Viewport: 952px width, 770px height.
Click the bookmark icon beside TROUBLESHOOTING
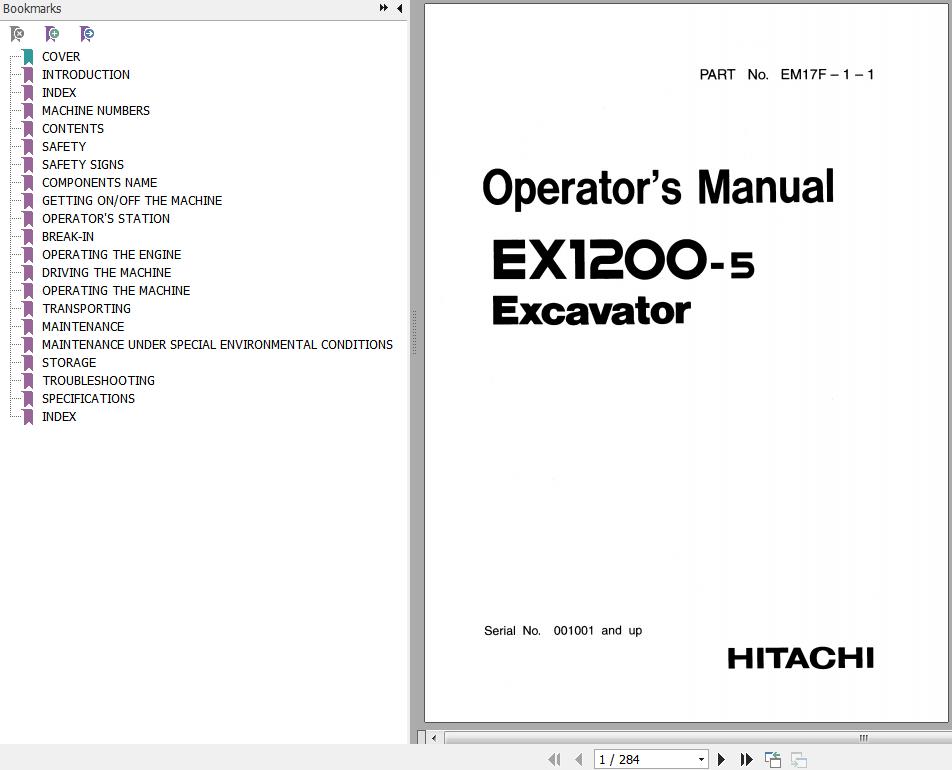tap(28, 381)
